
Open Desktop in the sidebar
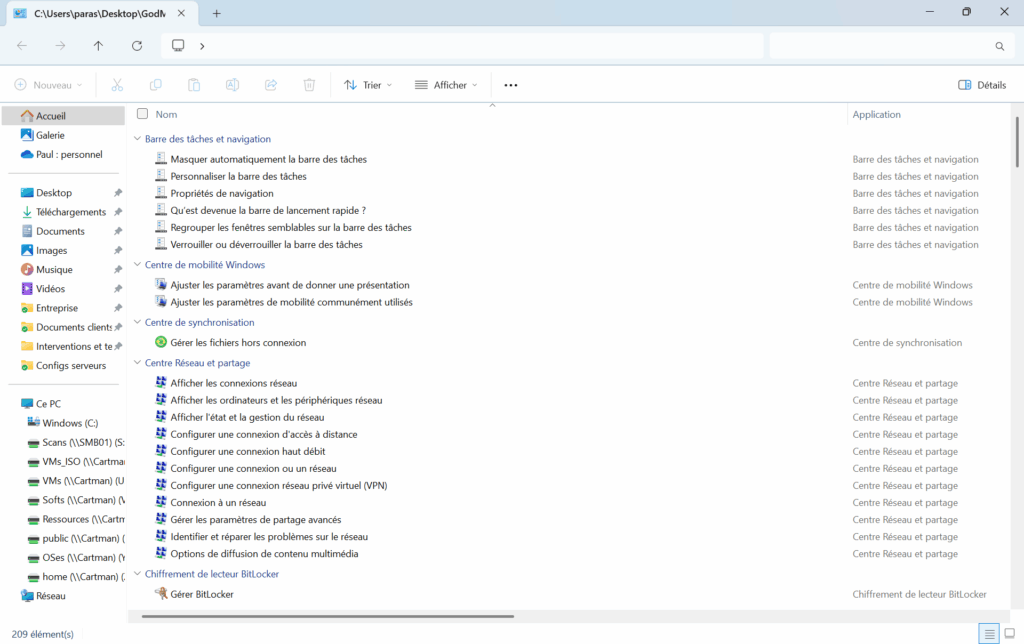[54, 193]
